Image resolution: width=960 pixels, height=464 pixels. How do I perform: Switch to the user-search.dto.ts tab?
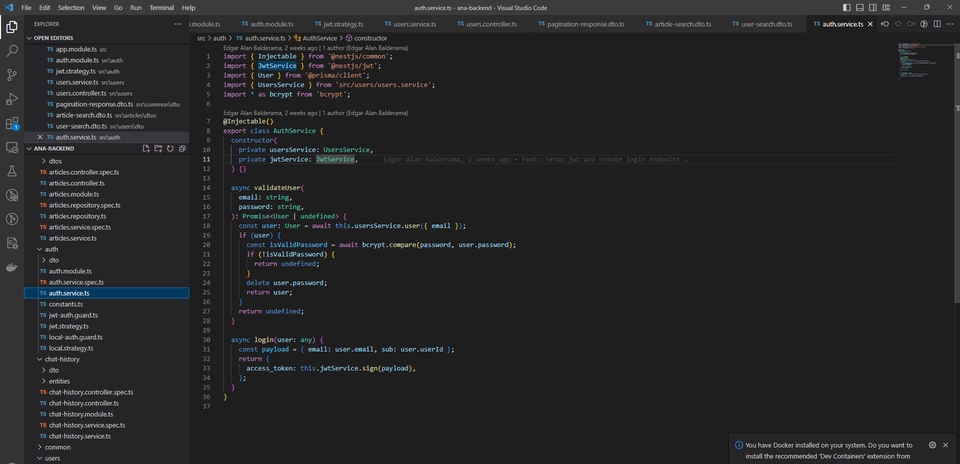point(761,24)
